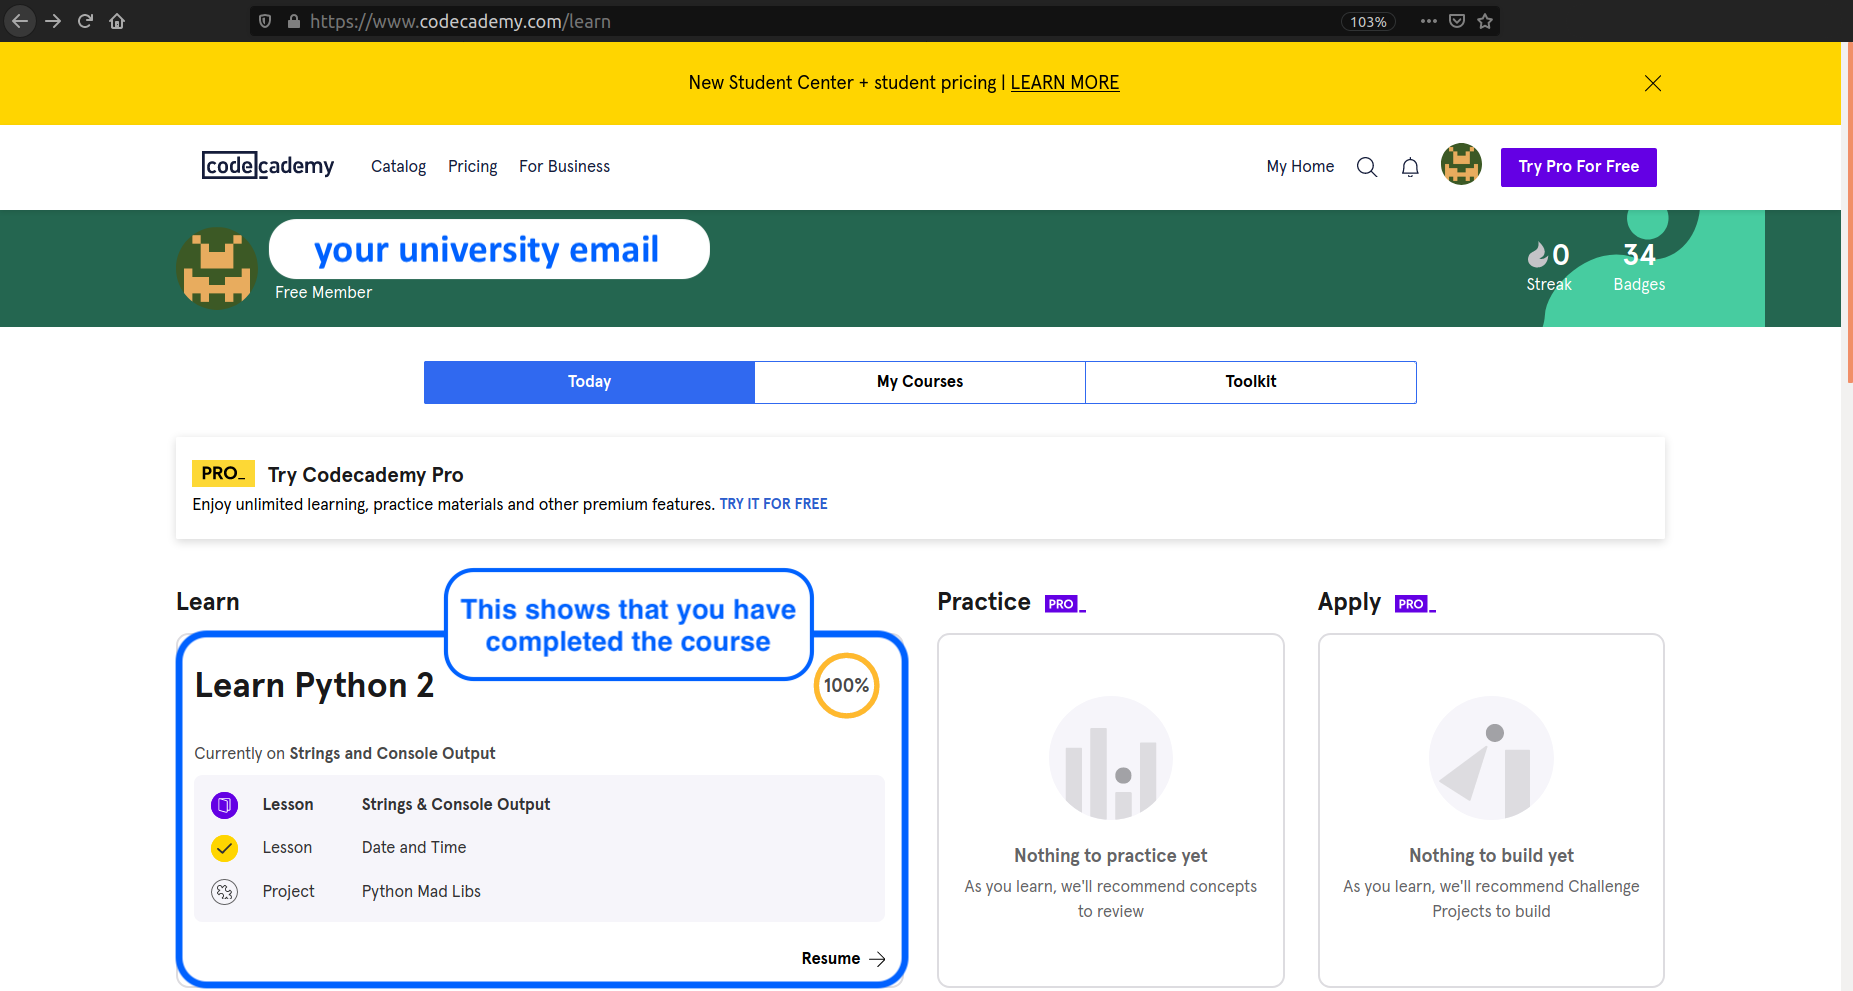The height and width of the screenshot is (991, 1853).
Task: Open the LEARN MORE link in banner
Action: (1065, 83)
